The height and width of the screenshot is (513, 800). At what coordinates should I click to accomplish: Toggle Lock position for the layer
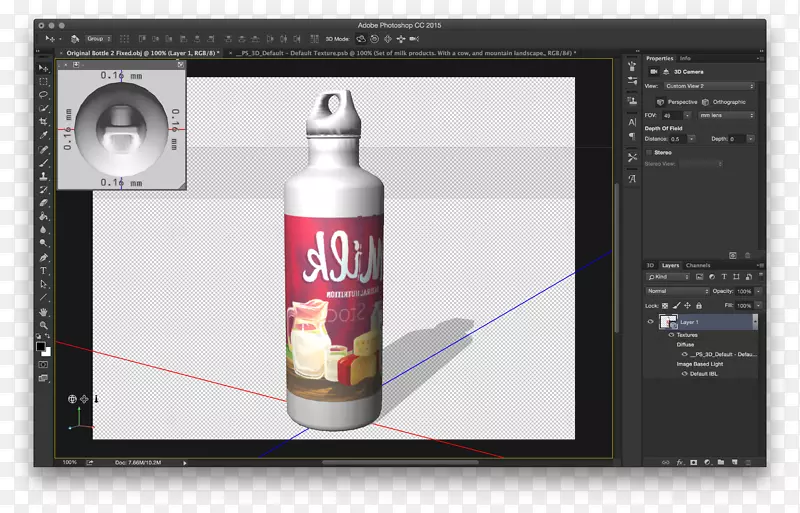click(x=687, y=306)
